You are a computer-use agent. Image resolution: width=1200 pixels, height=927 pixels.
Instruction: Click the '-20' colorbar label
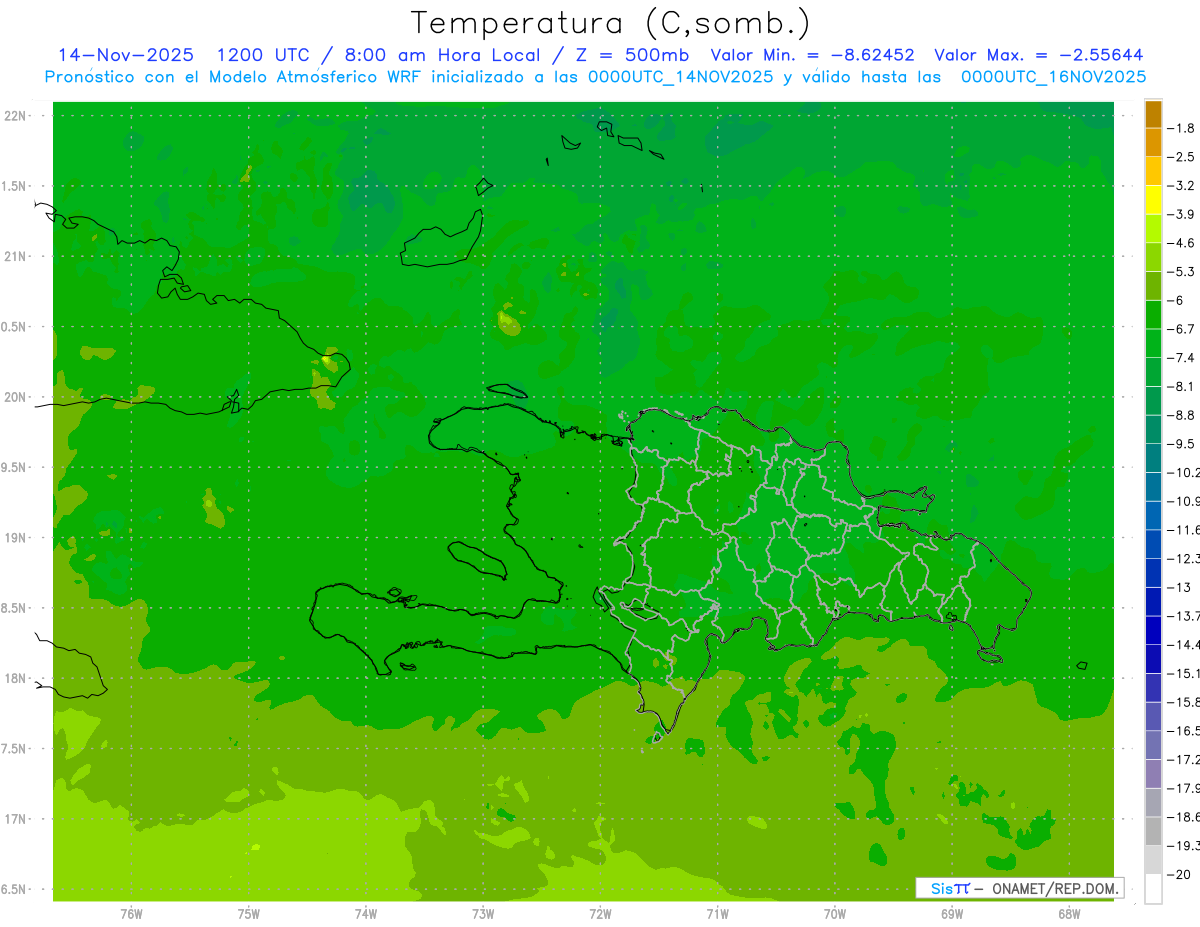tap(1179, 874)
